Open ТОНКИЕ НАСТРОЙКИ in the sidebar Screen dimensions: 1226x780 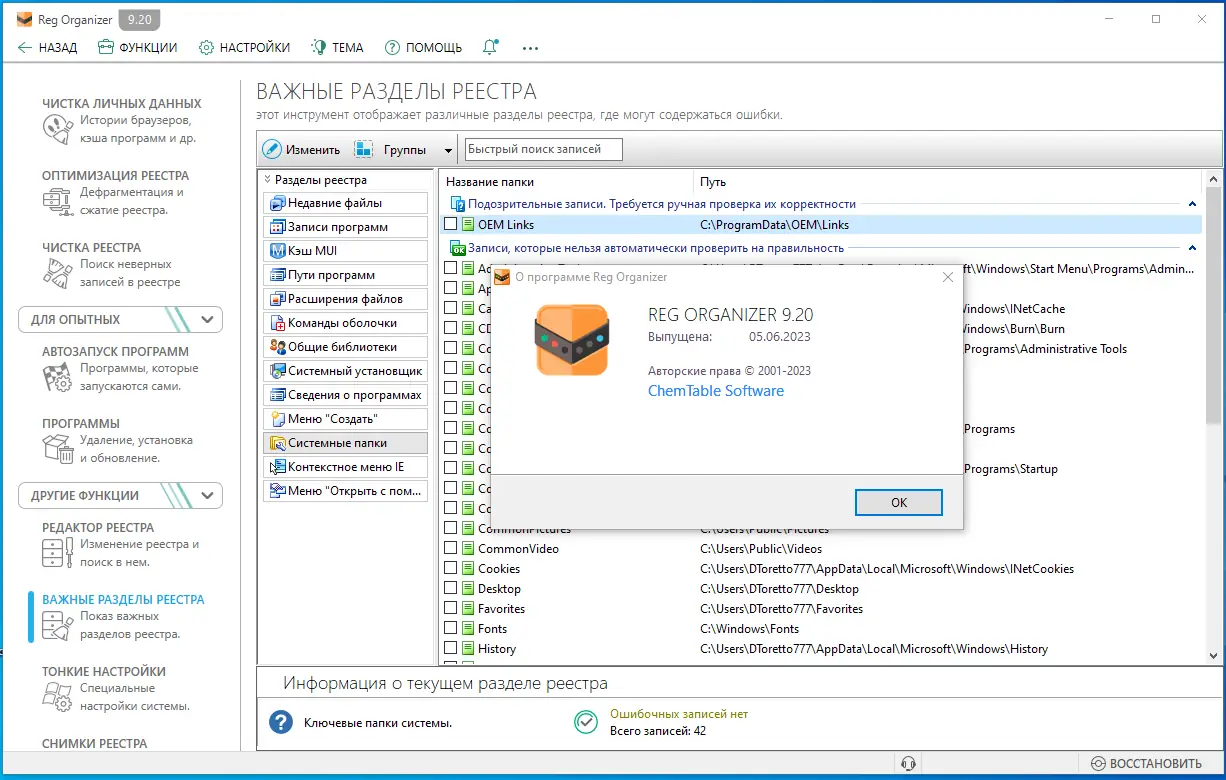pyautogui.click(x=115, y=688)
